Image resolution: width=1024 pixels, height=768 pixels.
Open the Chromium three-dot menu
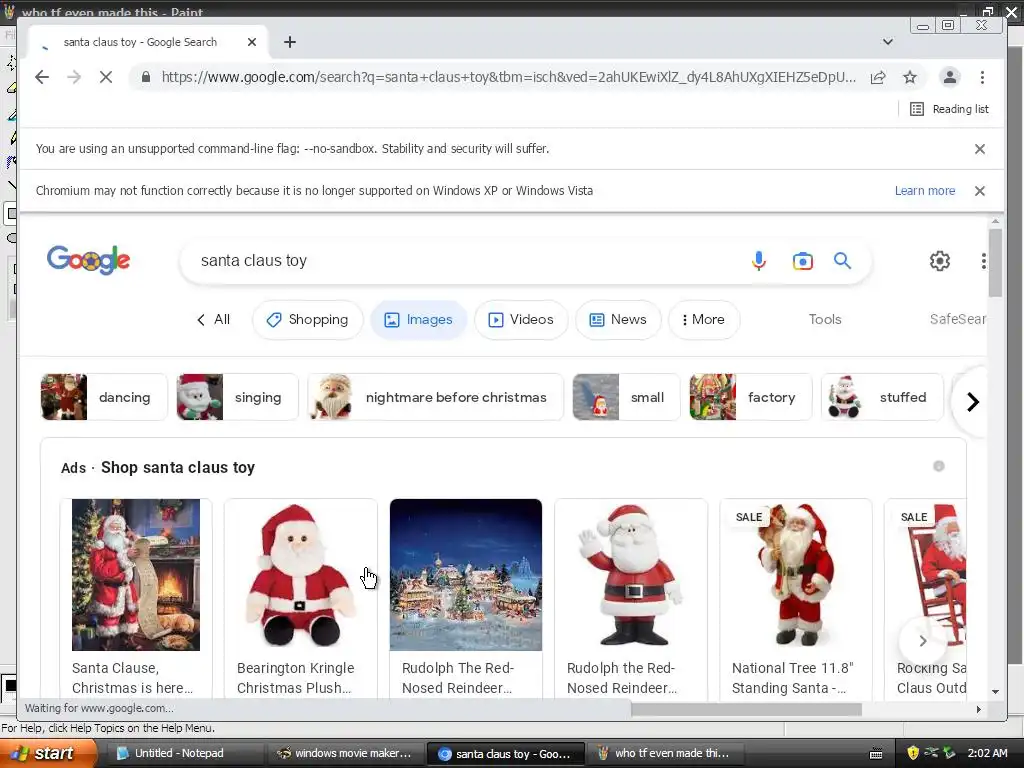coord(982,77)
